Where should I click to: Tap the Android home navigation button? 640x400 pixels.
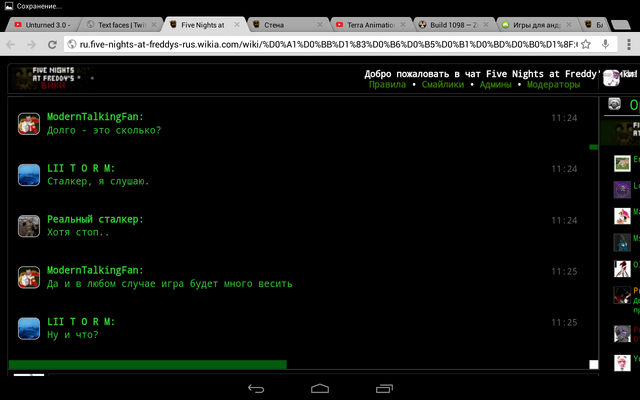pyautogui.click(x=320, y=388)
